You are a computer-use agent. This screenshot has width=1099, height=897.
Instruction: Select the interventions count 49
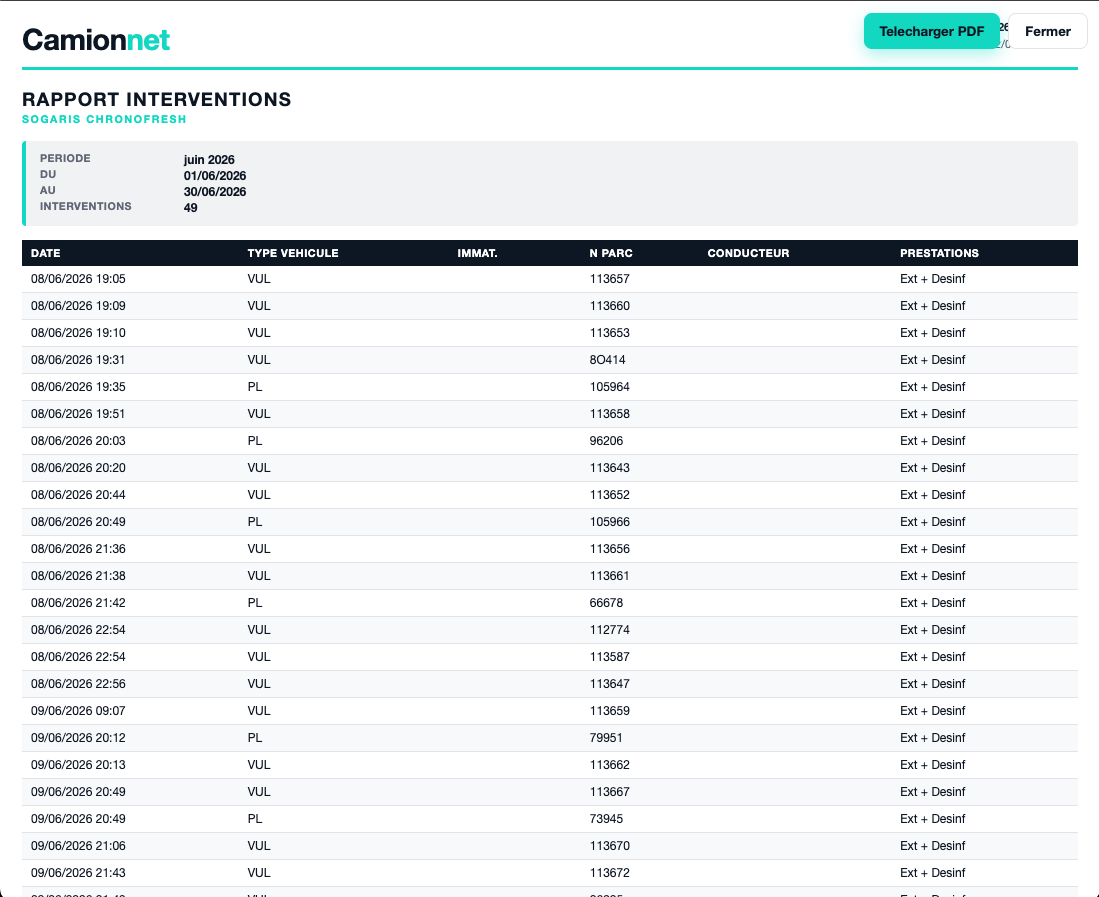coord(191,208)
